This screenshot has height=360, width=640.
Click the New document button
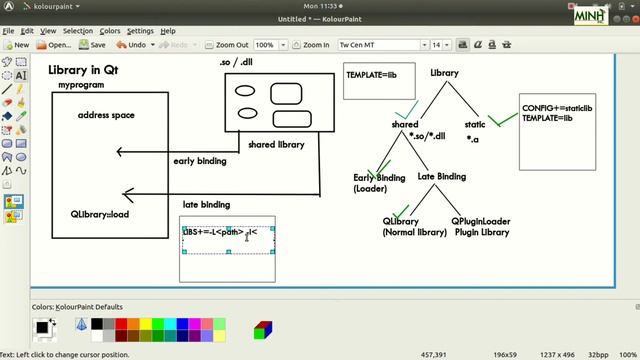16,45
